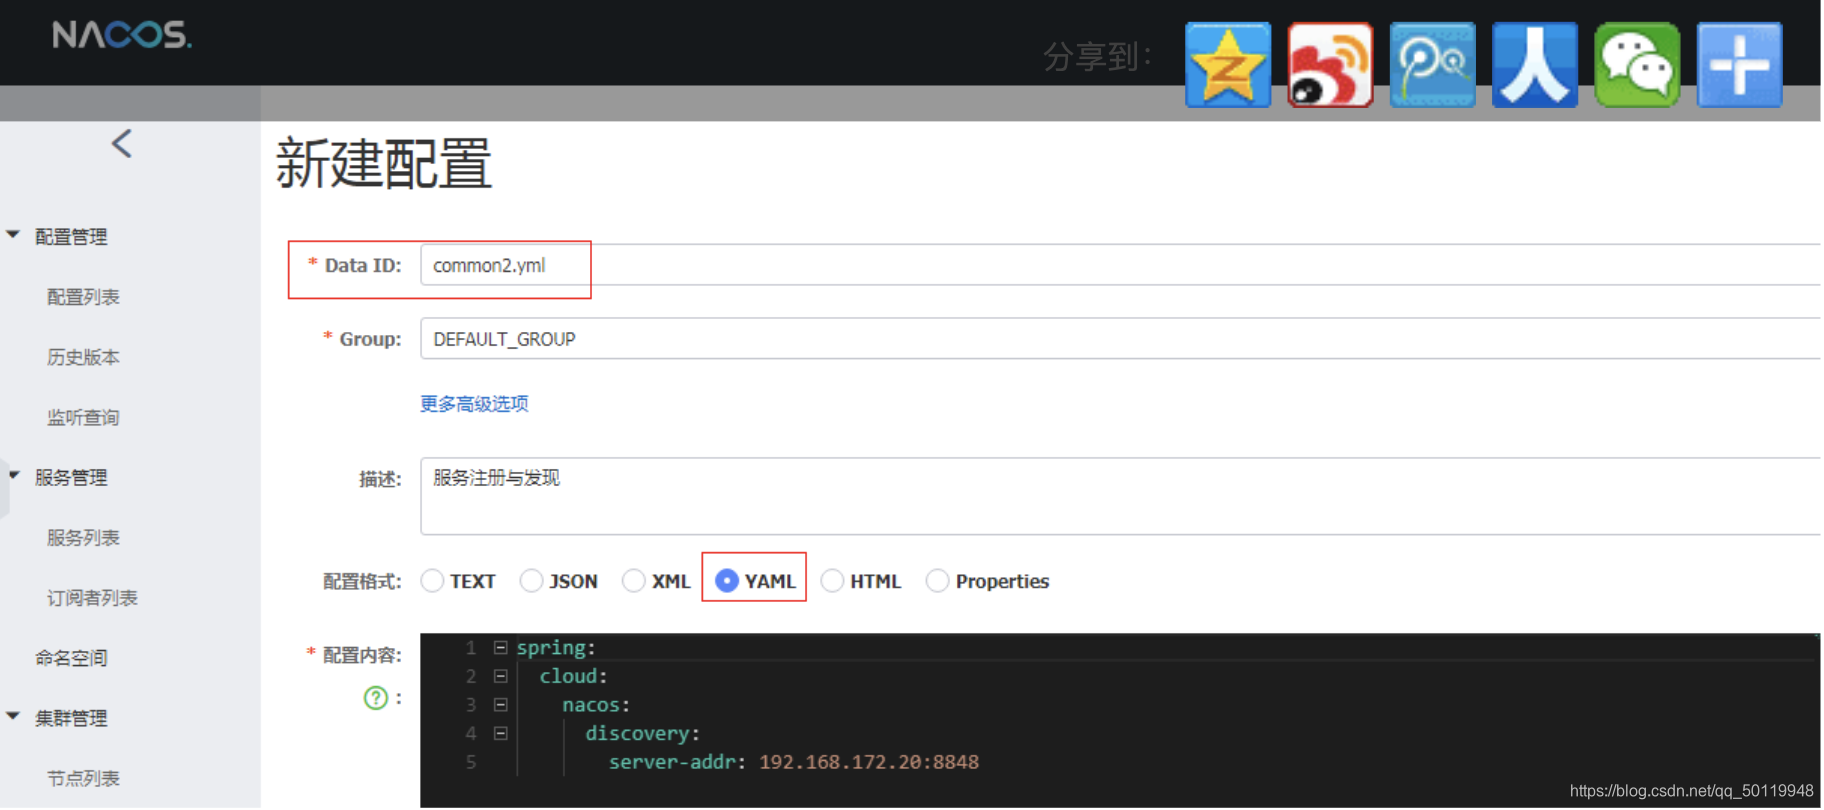Collapse sidebar with back chevron
The image size is (1824, 810).
(122, 144)
